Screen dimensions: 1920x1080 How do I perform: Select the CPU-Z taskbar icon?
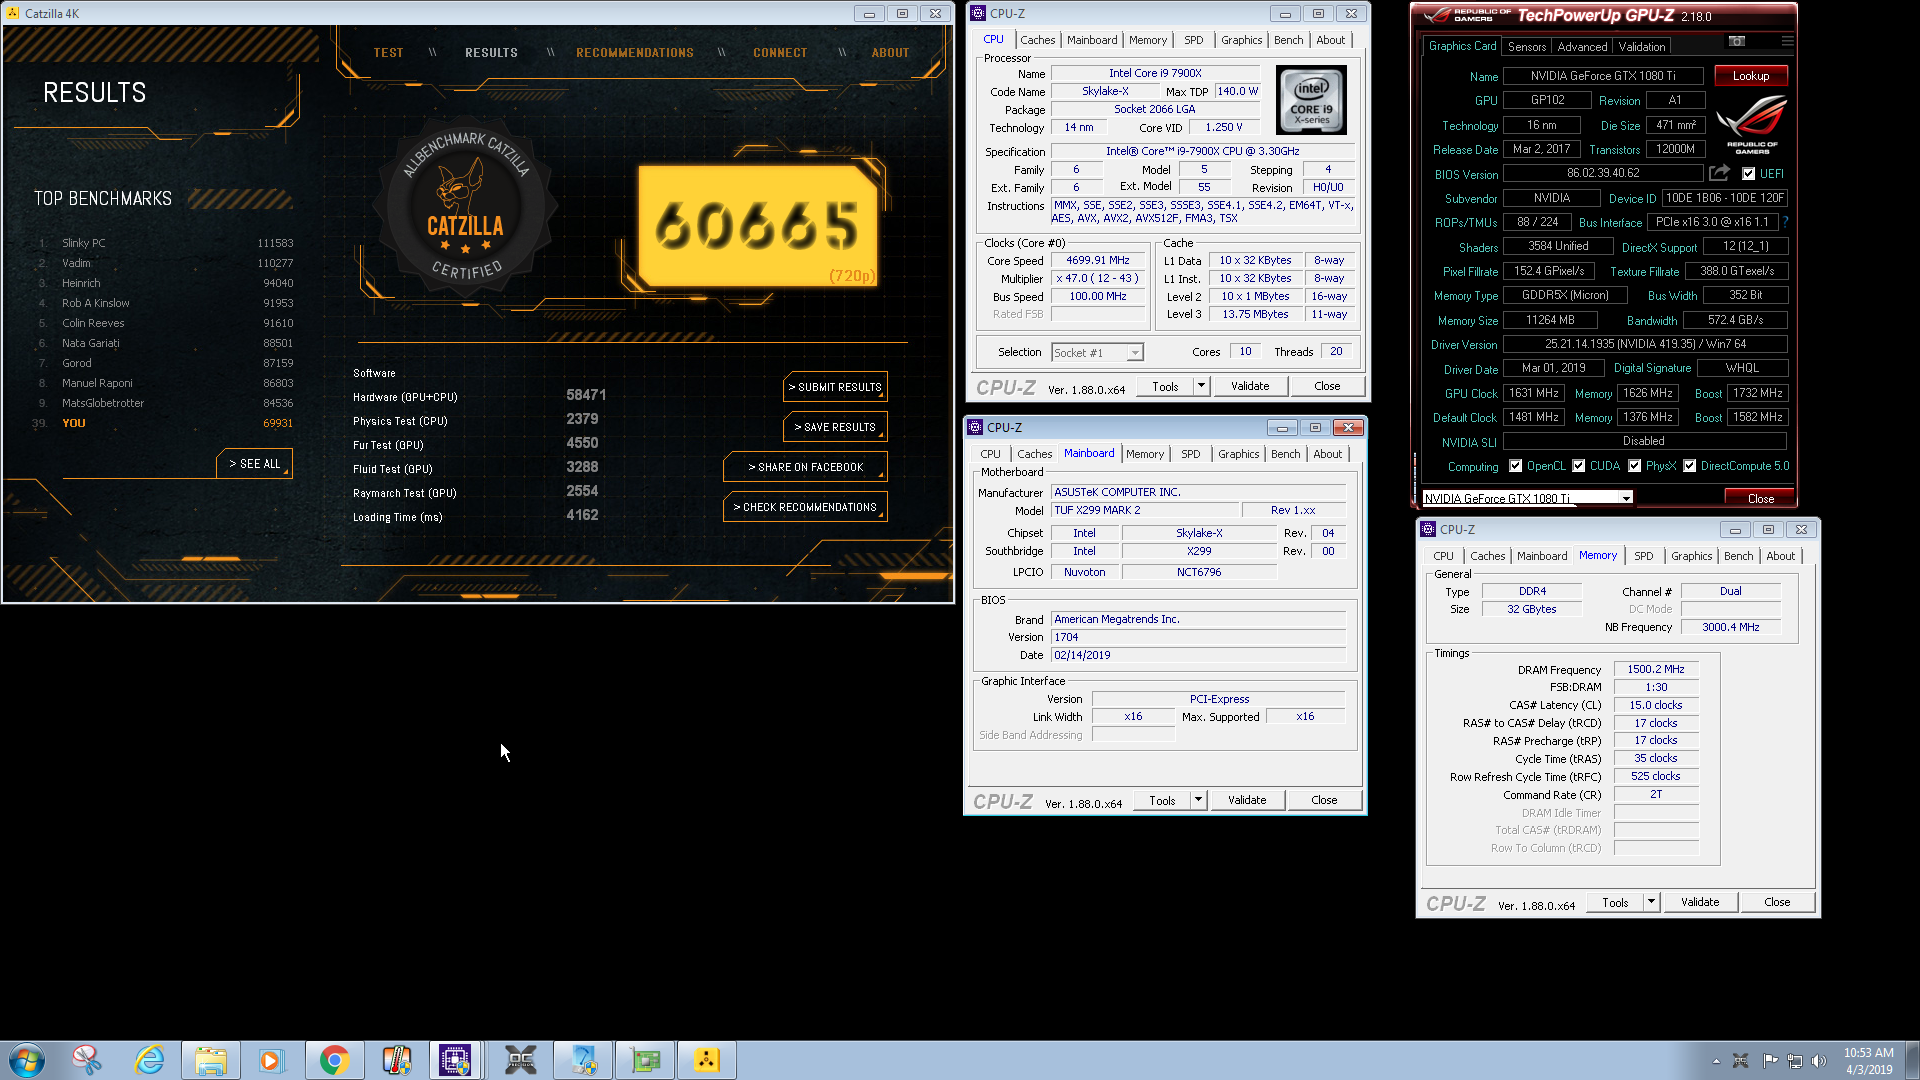(x=456, y=1060)
